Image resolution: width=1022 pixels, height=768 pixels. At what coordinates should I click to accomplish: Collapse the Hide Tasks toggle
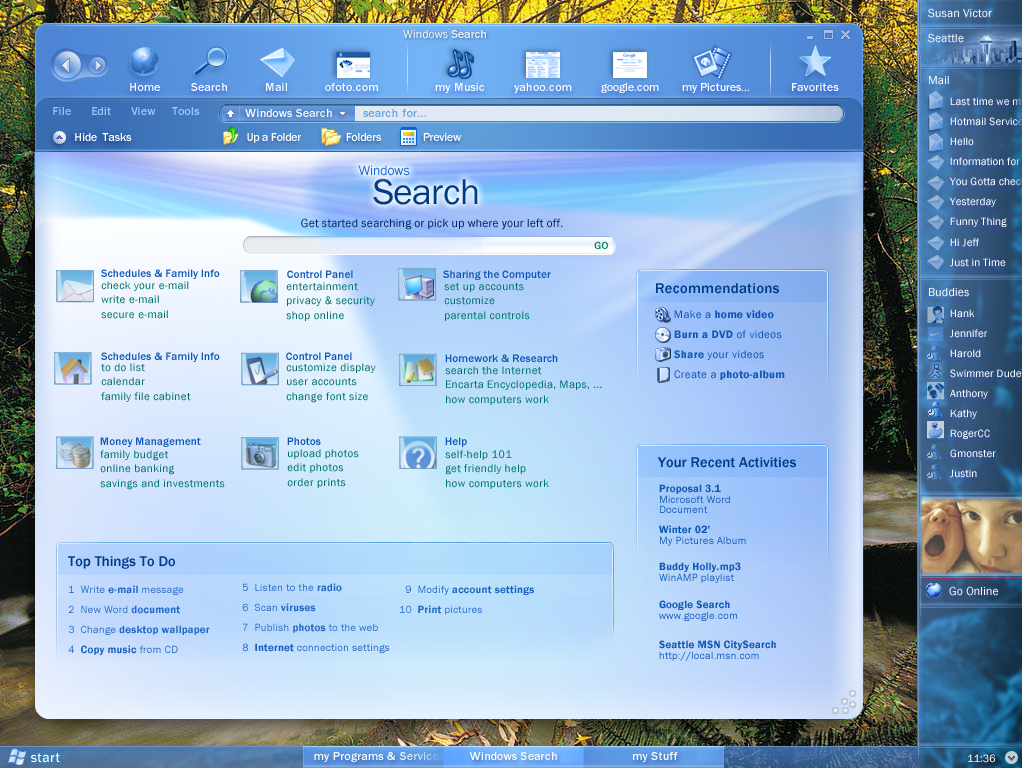92,137
